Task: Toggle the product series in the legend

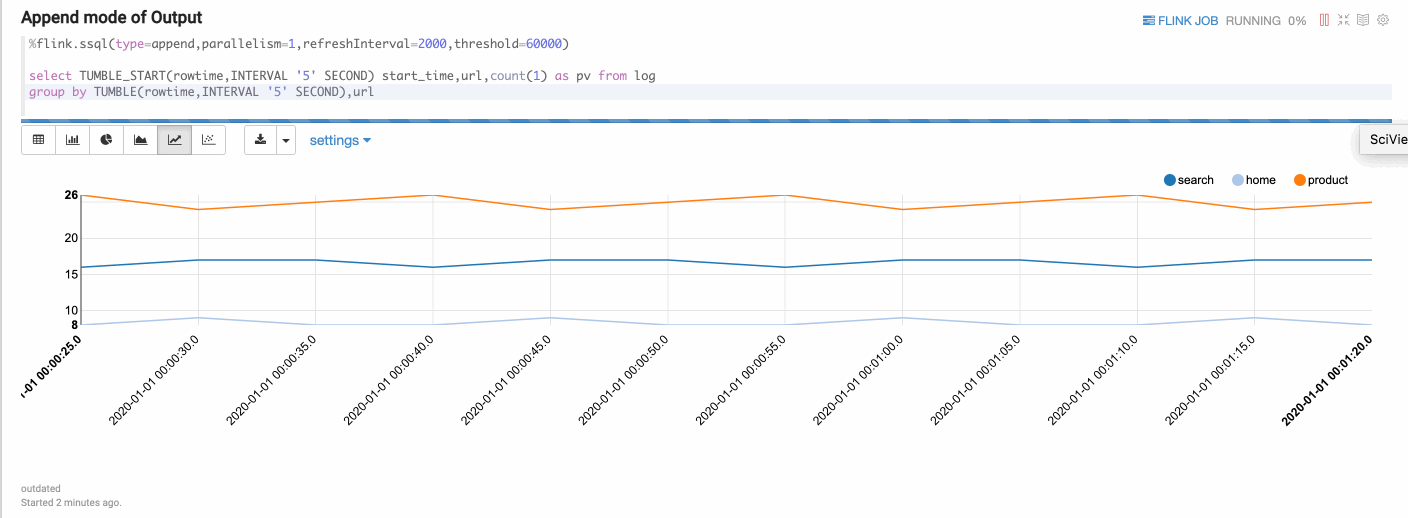Action: pyautogui.click(x=1321, y=180)
